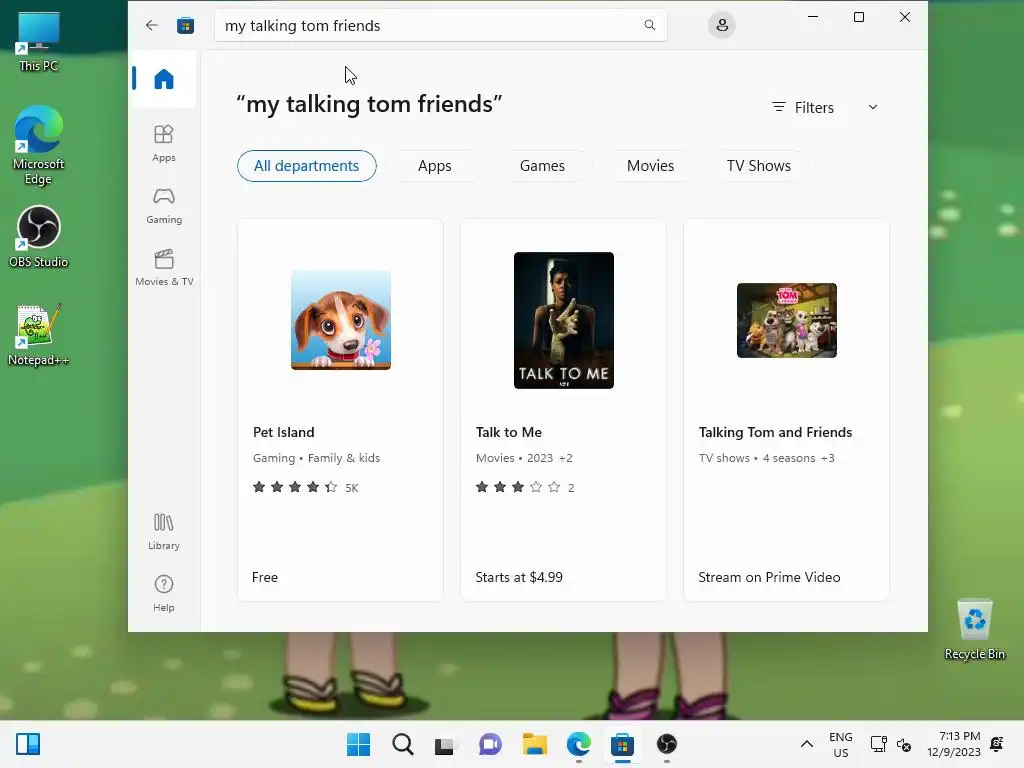This screenshot has height=768, width=1024.
Task: Click the search field with 'my talking tom friends'
Action: [441, 25]
